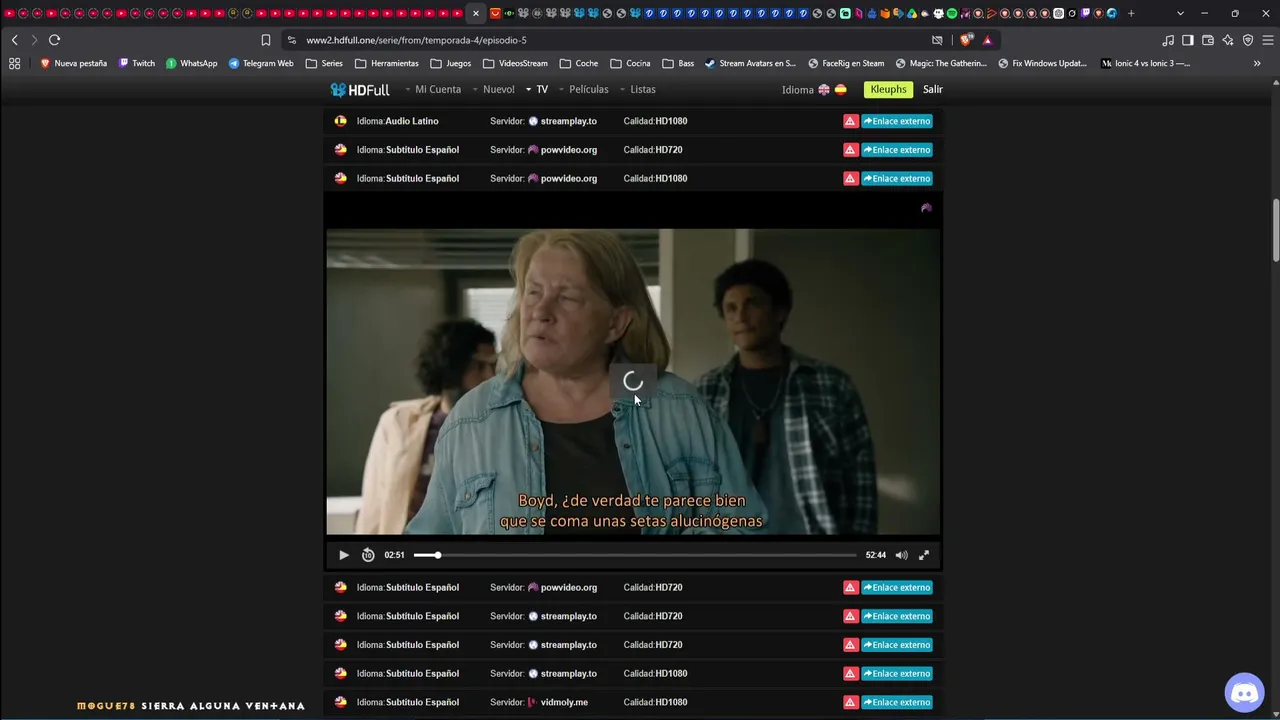Focus the address bar URL field

pos(610,40)
